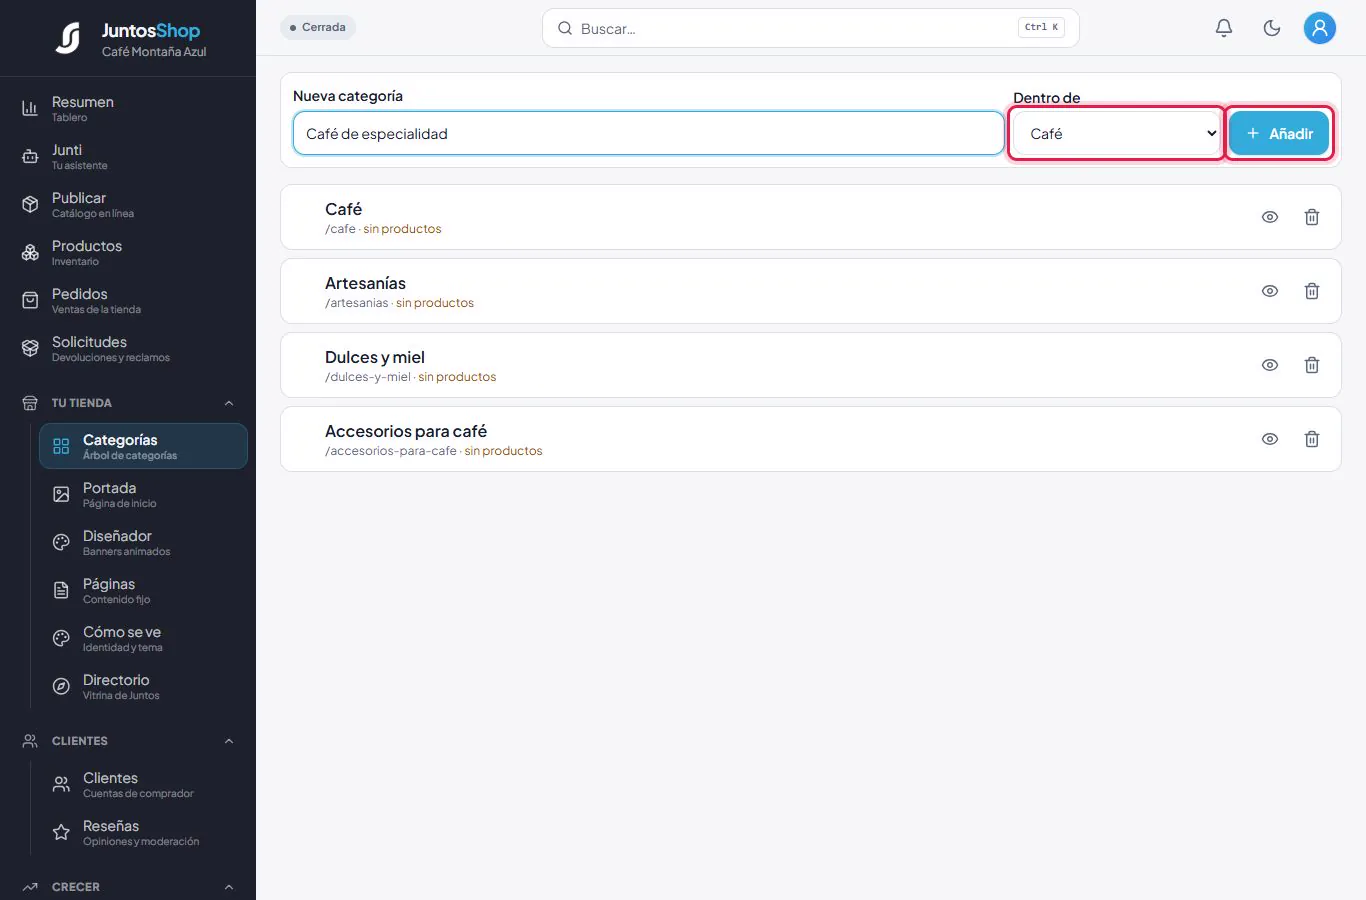This screenshot has width=1366, height=900.
Task: Open Cómo se ve theme settings
Action: tap(143, 638)
